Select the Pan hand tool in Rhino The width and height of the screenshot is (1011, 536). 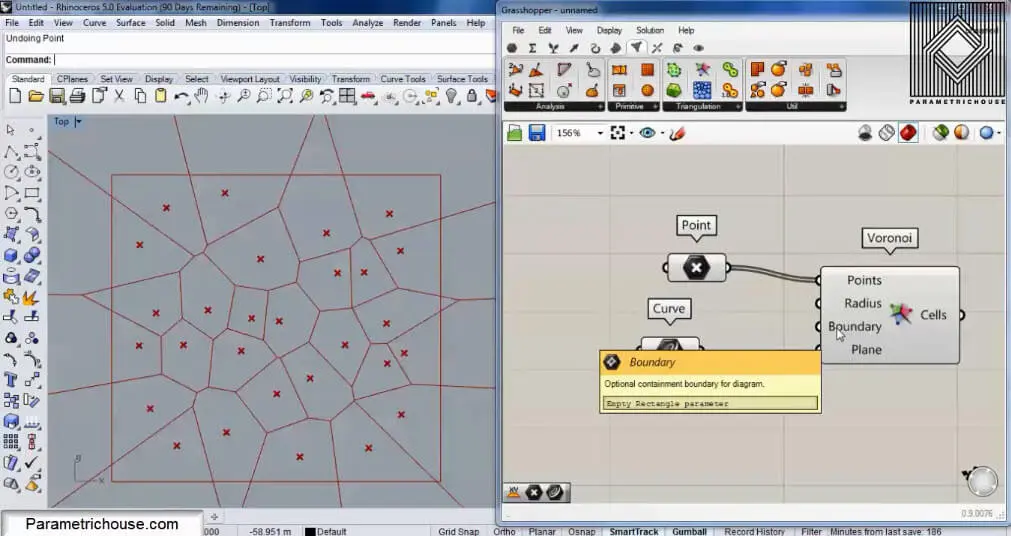202,96
